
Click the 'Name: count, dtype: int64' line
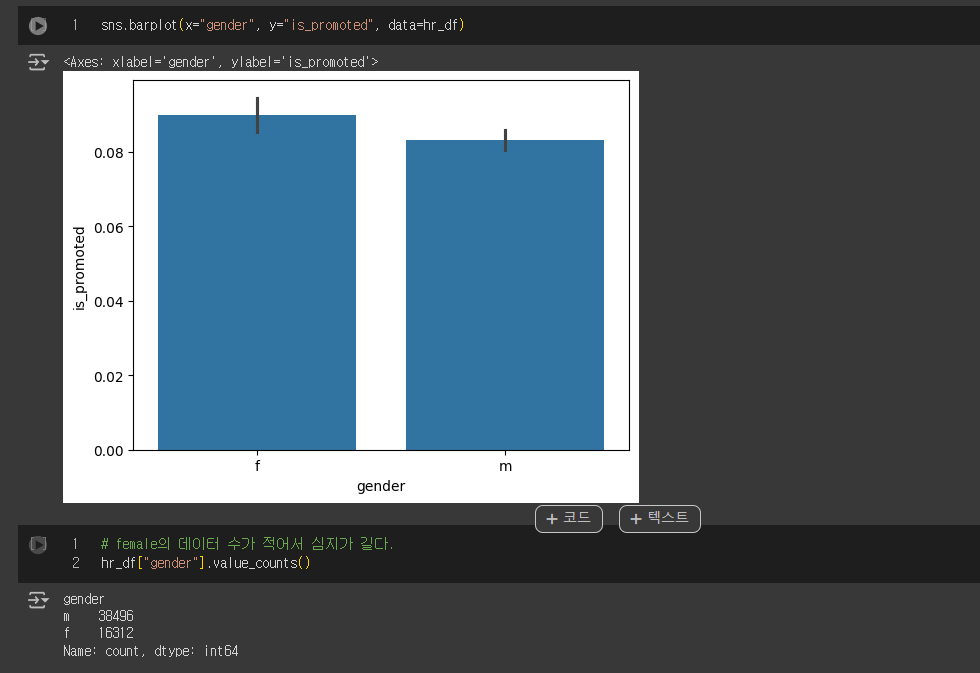coord(151,651)
